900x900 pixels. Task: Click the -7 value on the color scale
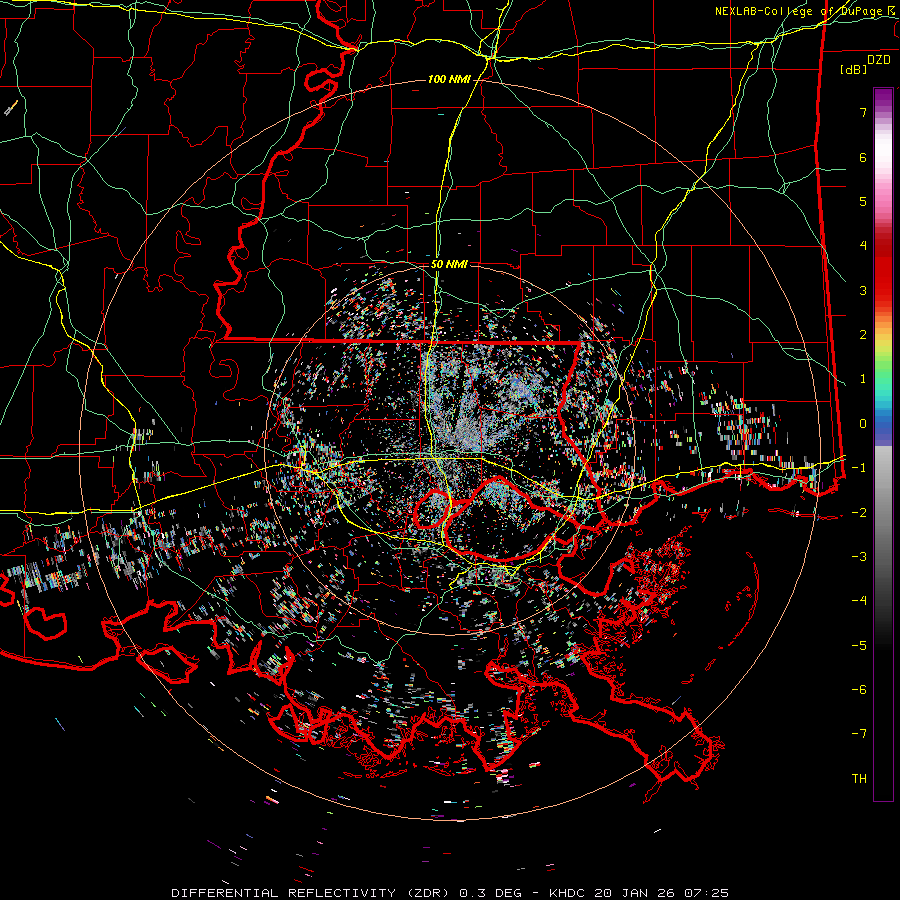coord(859,734)
